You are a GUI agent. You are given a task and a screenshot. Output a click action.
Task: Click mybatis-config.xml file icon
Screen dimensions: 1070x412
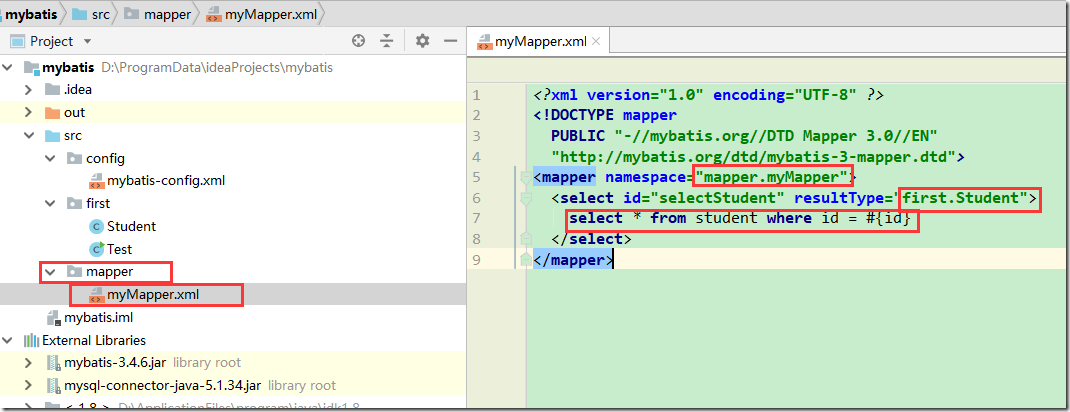pyautogui.click(x=96, y=181)
